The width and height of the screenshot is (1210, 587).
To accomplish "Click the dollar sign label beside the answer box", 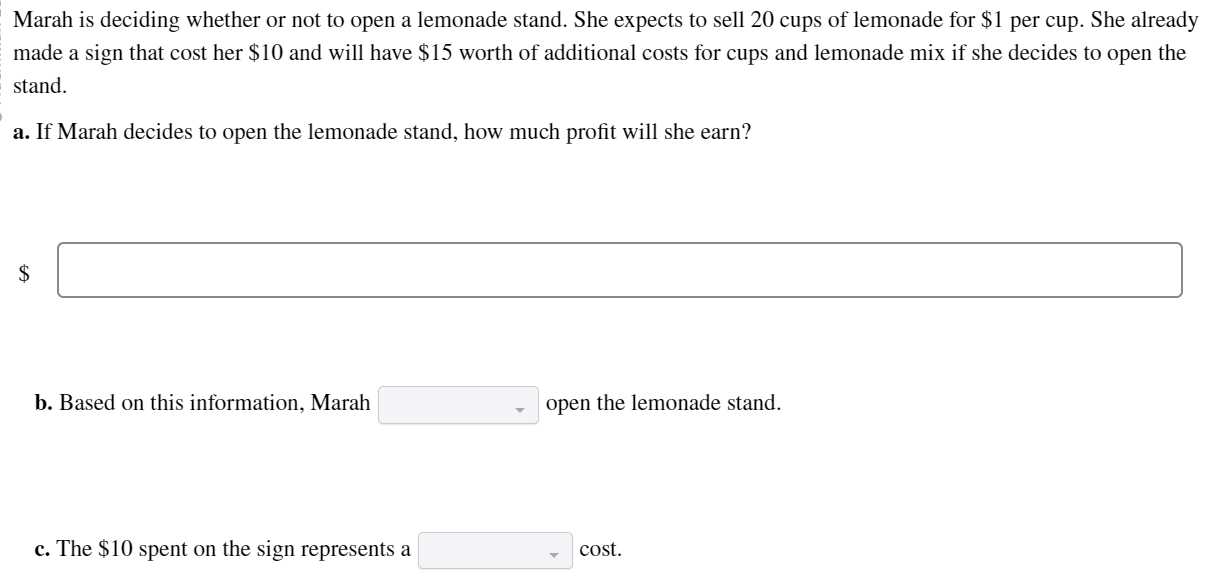I will (x=23, y=270).
